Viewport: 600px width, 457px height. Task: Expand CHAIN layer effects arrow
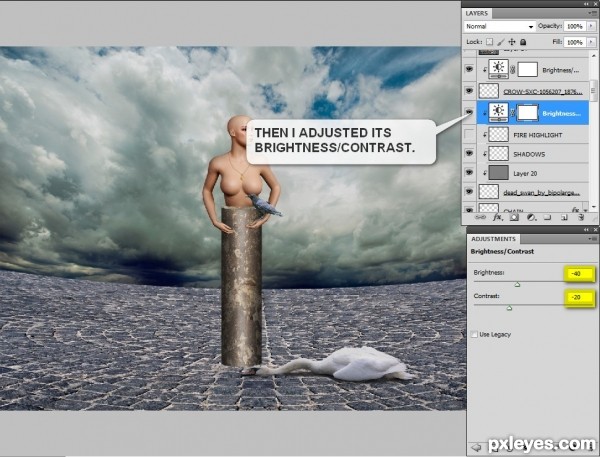click(x=585, y=211)
